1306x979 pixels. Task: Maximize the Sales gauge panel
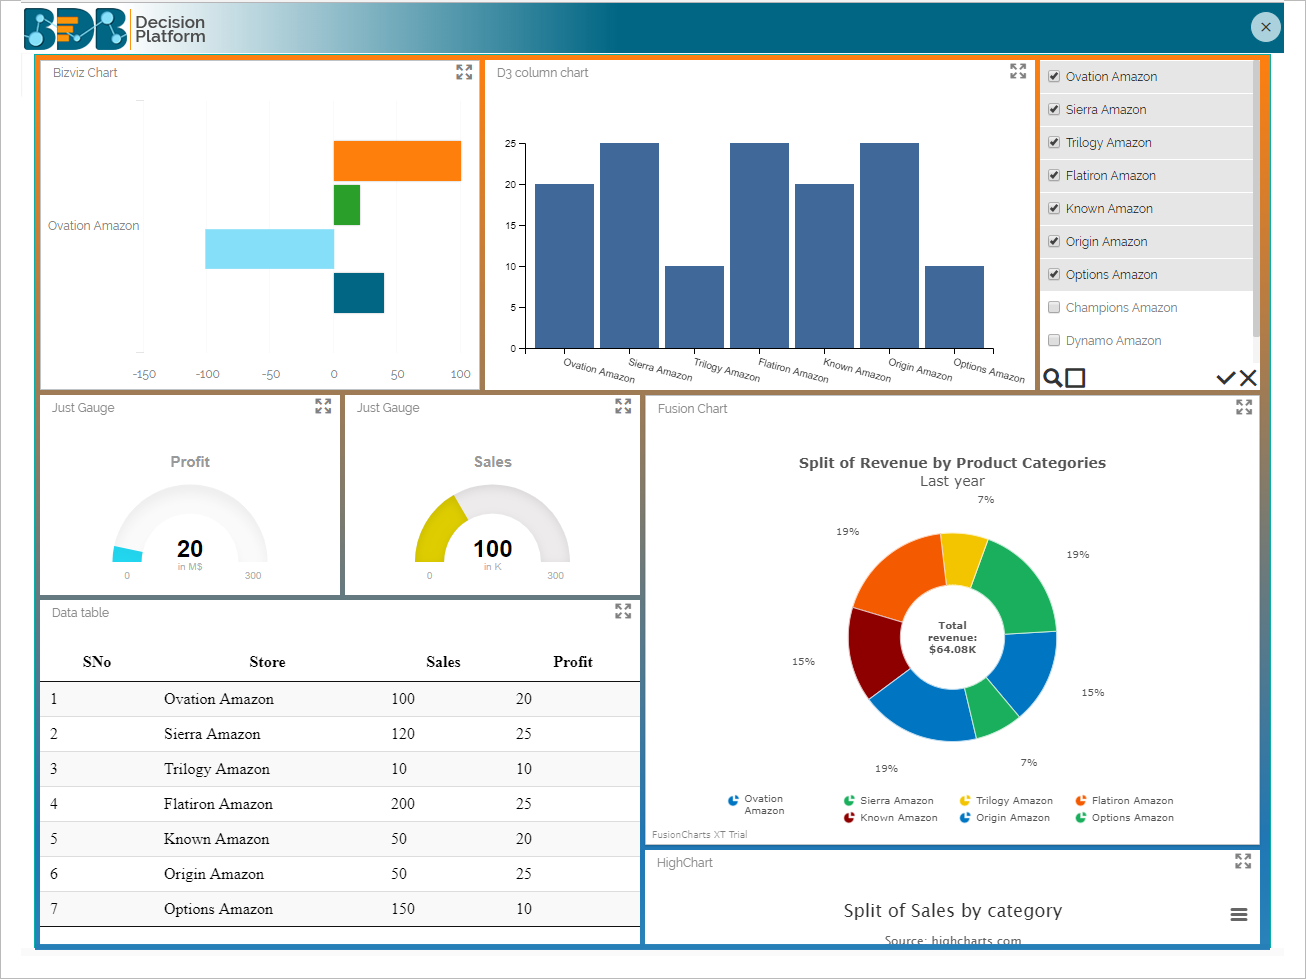tap(623, 406)
